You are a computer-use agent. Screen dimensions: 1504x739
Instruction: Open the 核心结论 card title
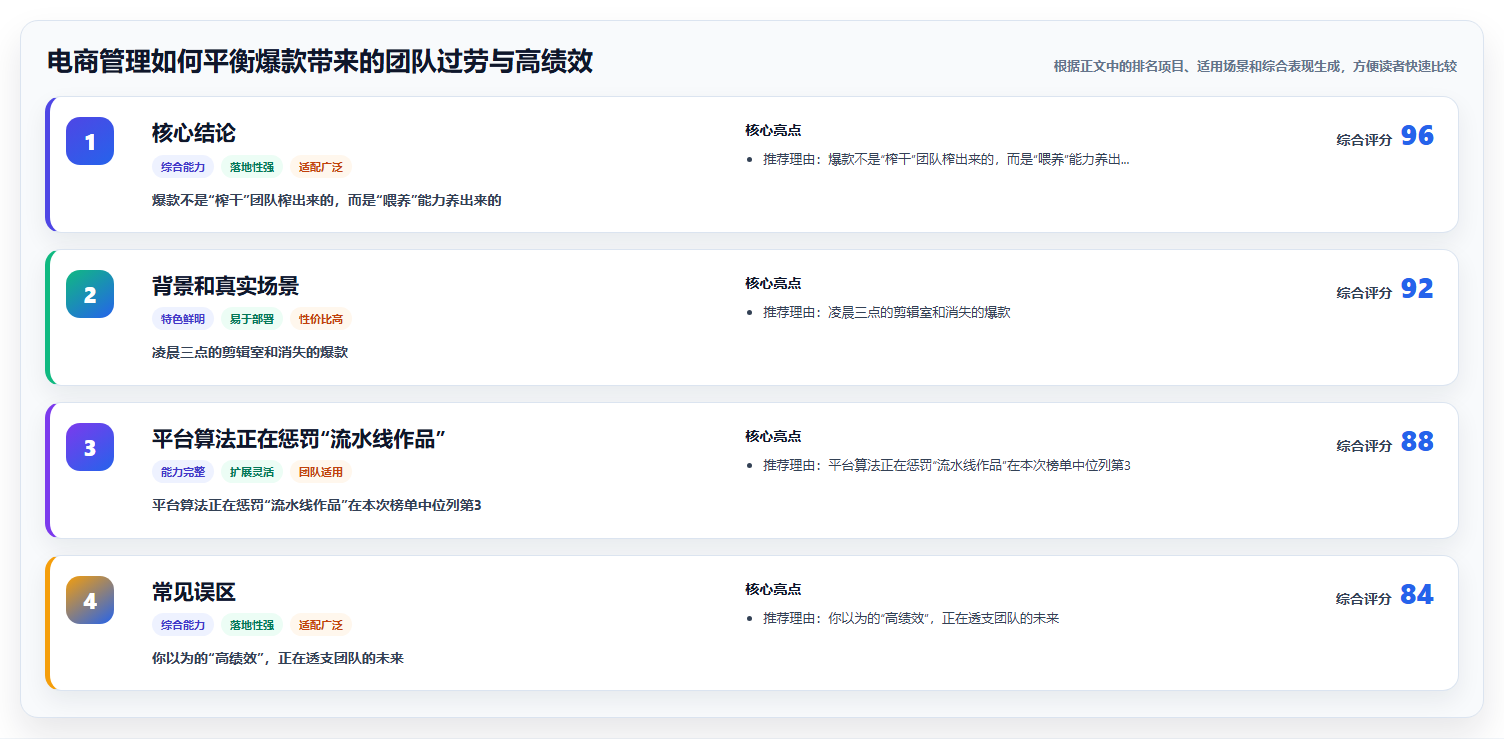194,133
